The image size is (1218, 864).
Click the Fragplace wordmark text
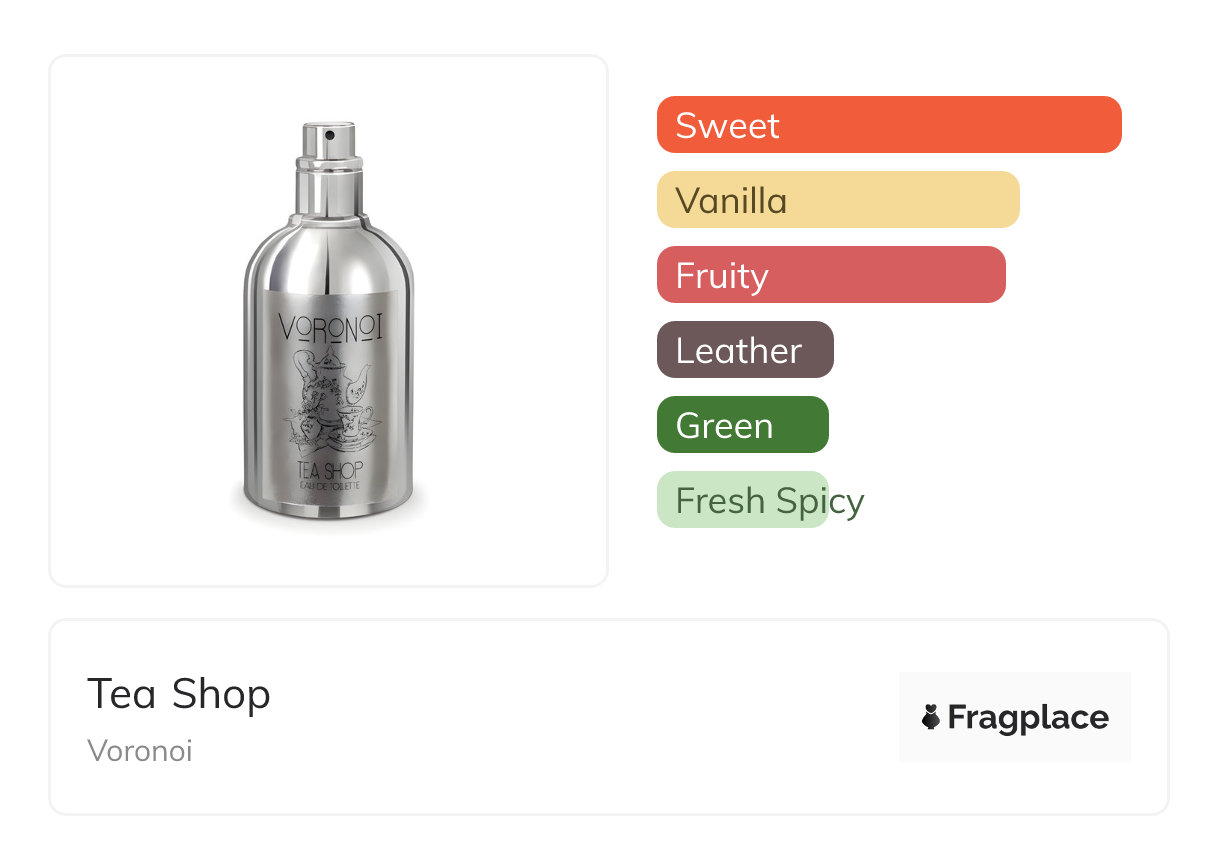[1028, 717]
